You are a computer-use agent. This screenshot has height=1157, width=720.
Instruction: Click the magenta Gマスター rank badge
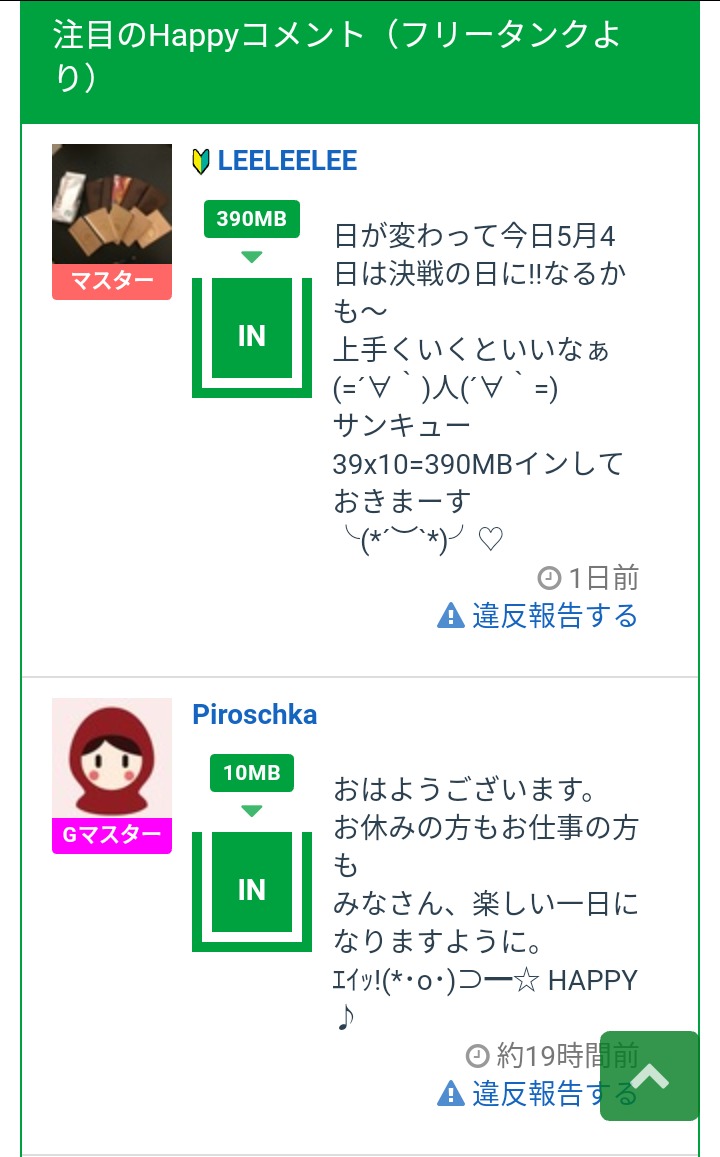click(x=112, y=835)
